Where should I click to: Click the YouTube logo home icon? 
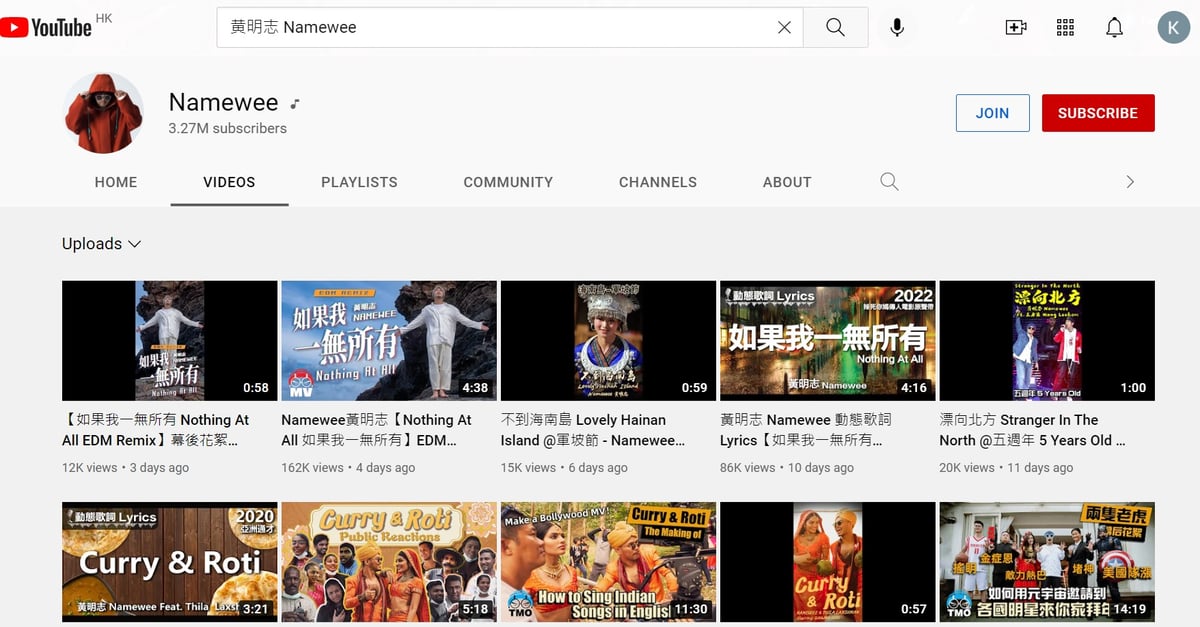click(x=46, y=27)
